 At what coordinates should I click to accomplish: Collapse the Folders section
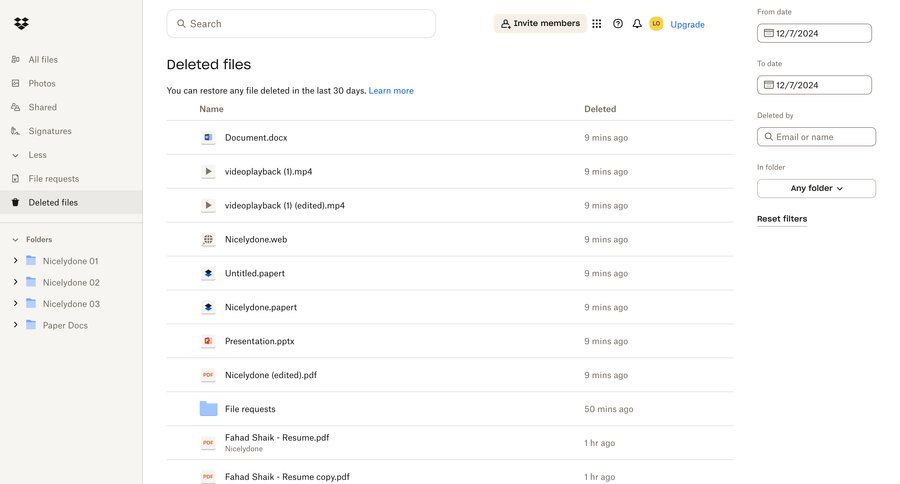pos(15,239)
